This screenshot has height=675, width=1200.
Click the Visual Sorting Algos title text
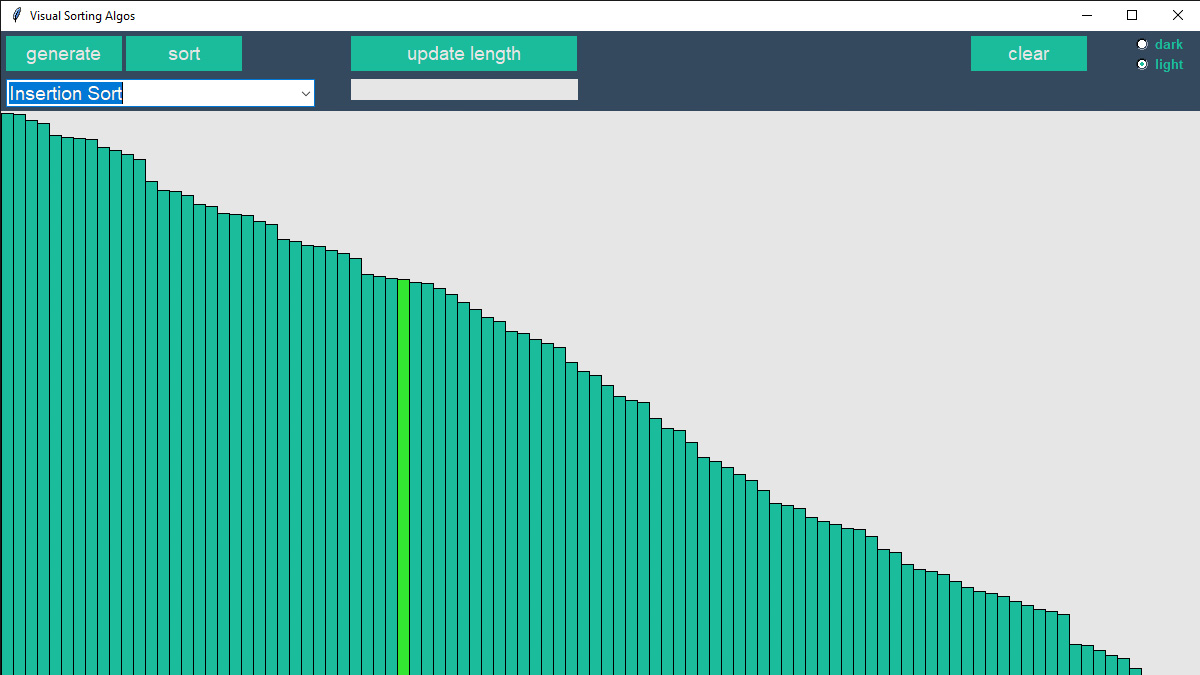(x=82, y=16)
